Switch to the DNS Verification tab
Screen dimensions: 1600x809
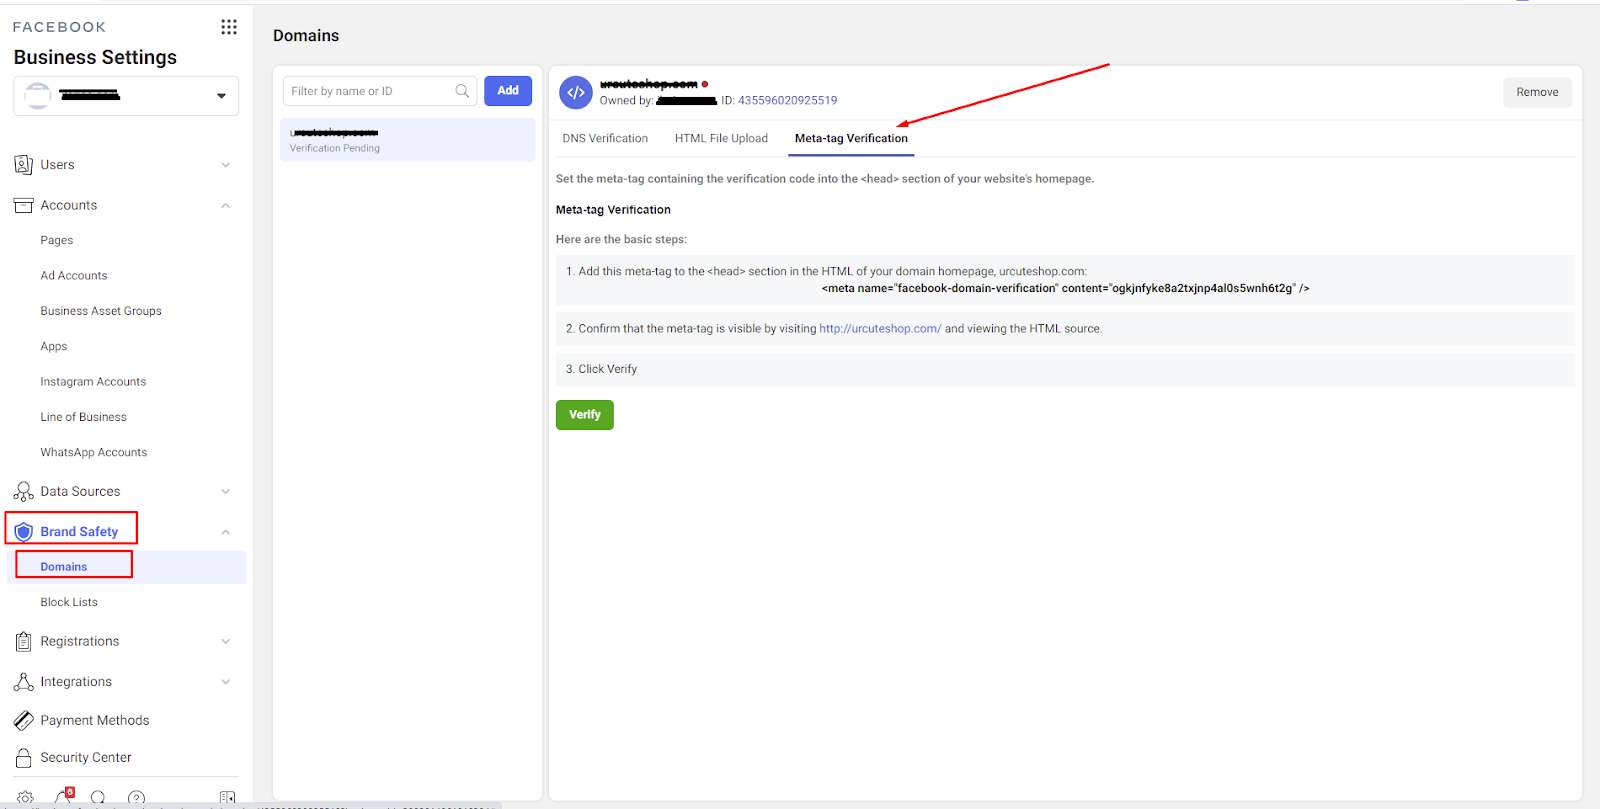point(605,139)
